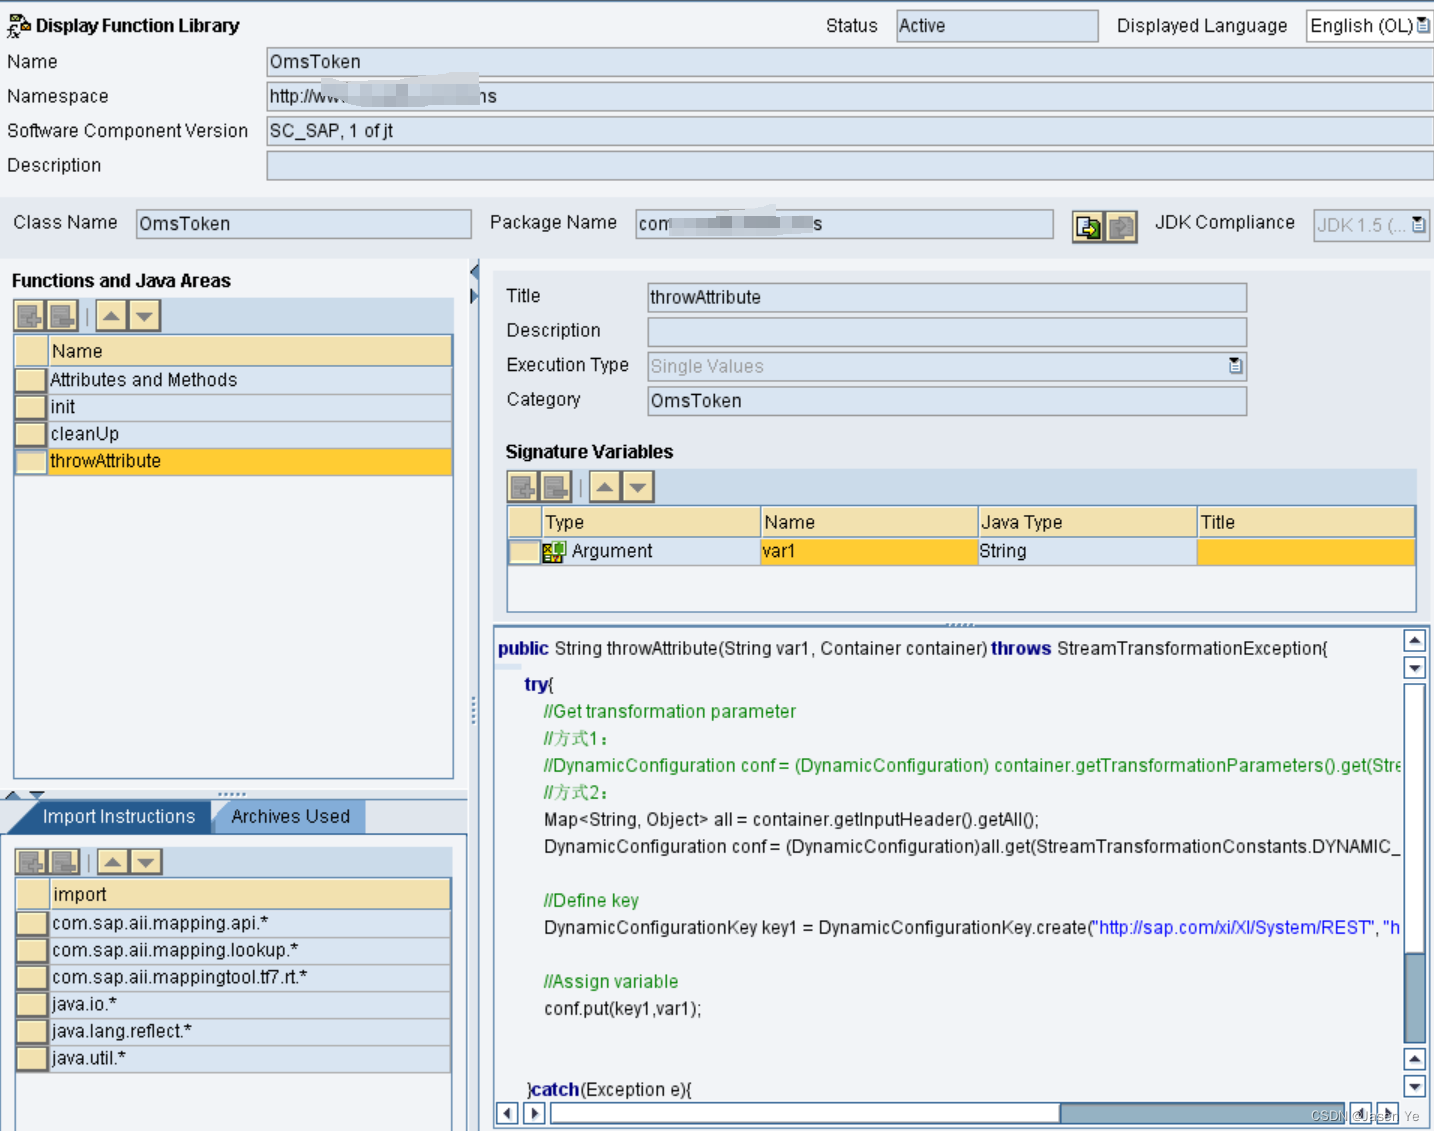1434x1131 pixels.
Task: Select row marker for cleanUp
Action: [31, 434]
